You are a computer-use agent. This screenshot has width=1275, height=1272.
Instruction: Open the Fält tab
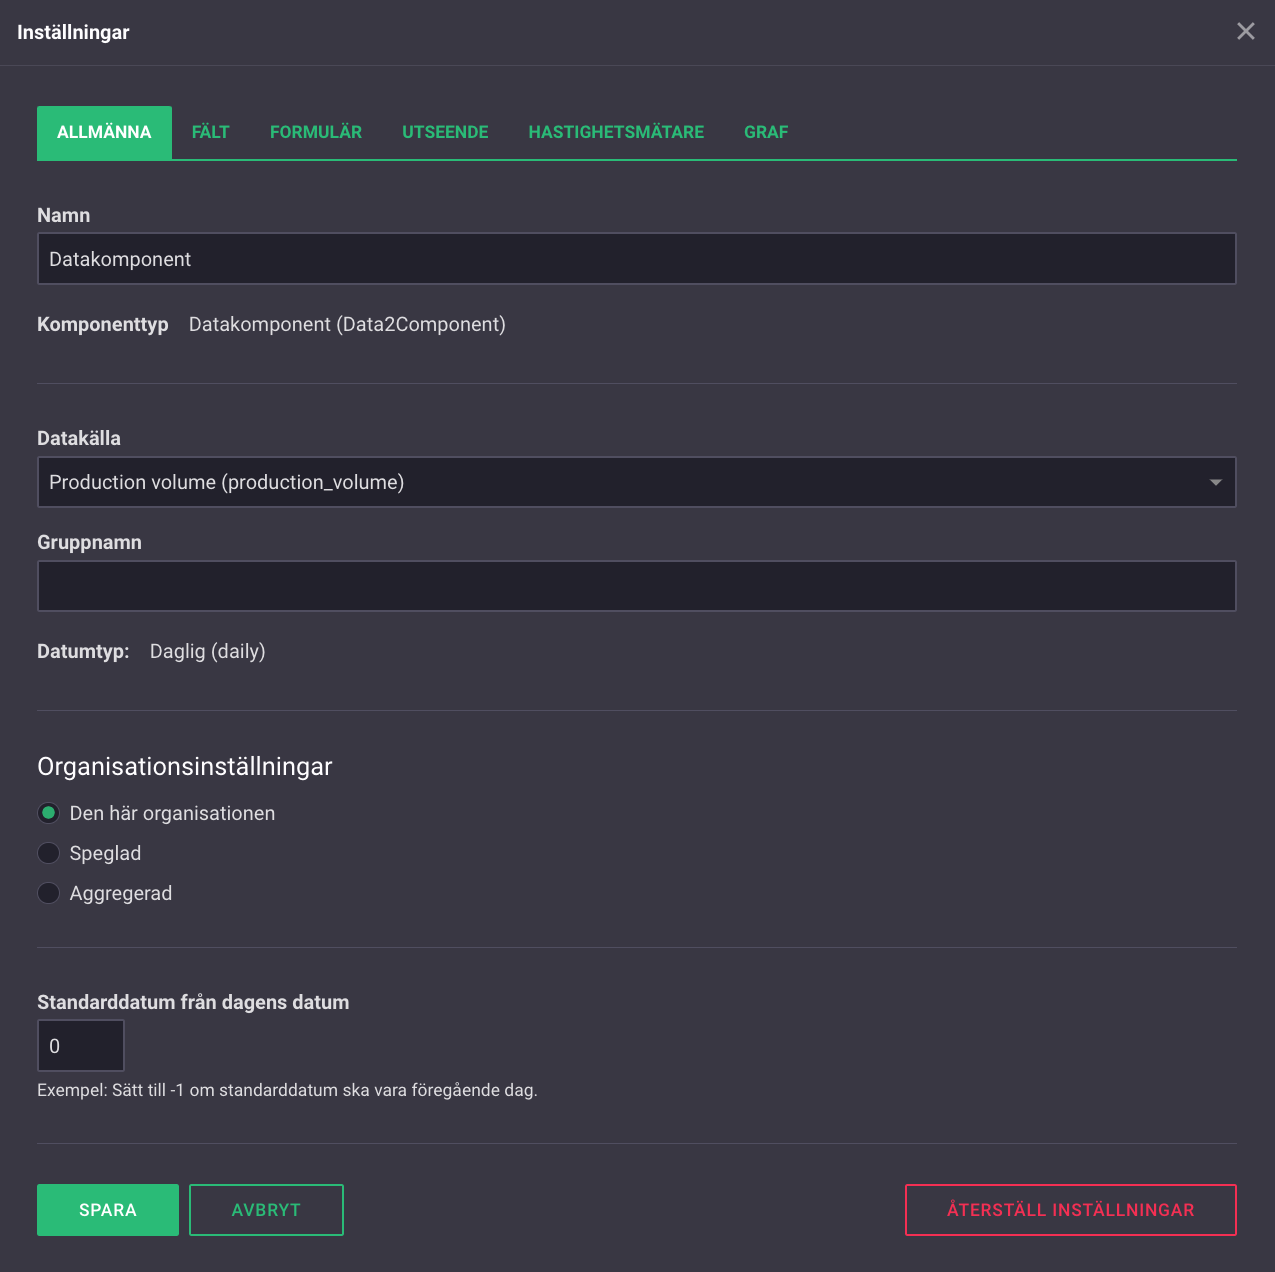[x=210, y=132]
